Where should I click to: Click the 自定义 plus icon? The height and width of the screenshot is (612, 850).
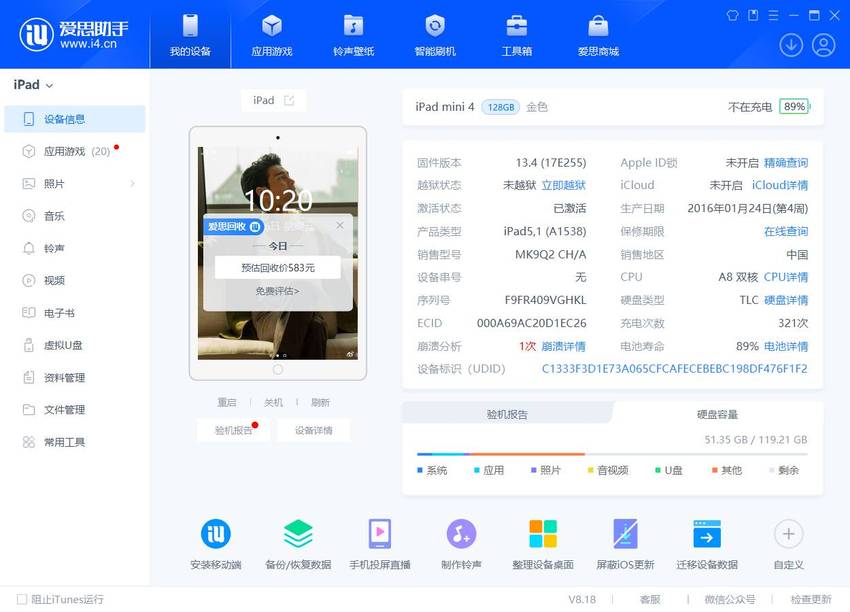[788, 534]
